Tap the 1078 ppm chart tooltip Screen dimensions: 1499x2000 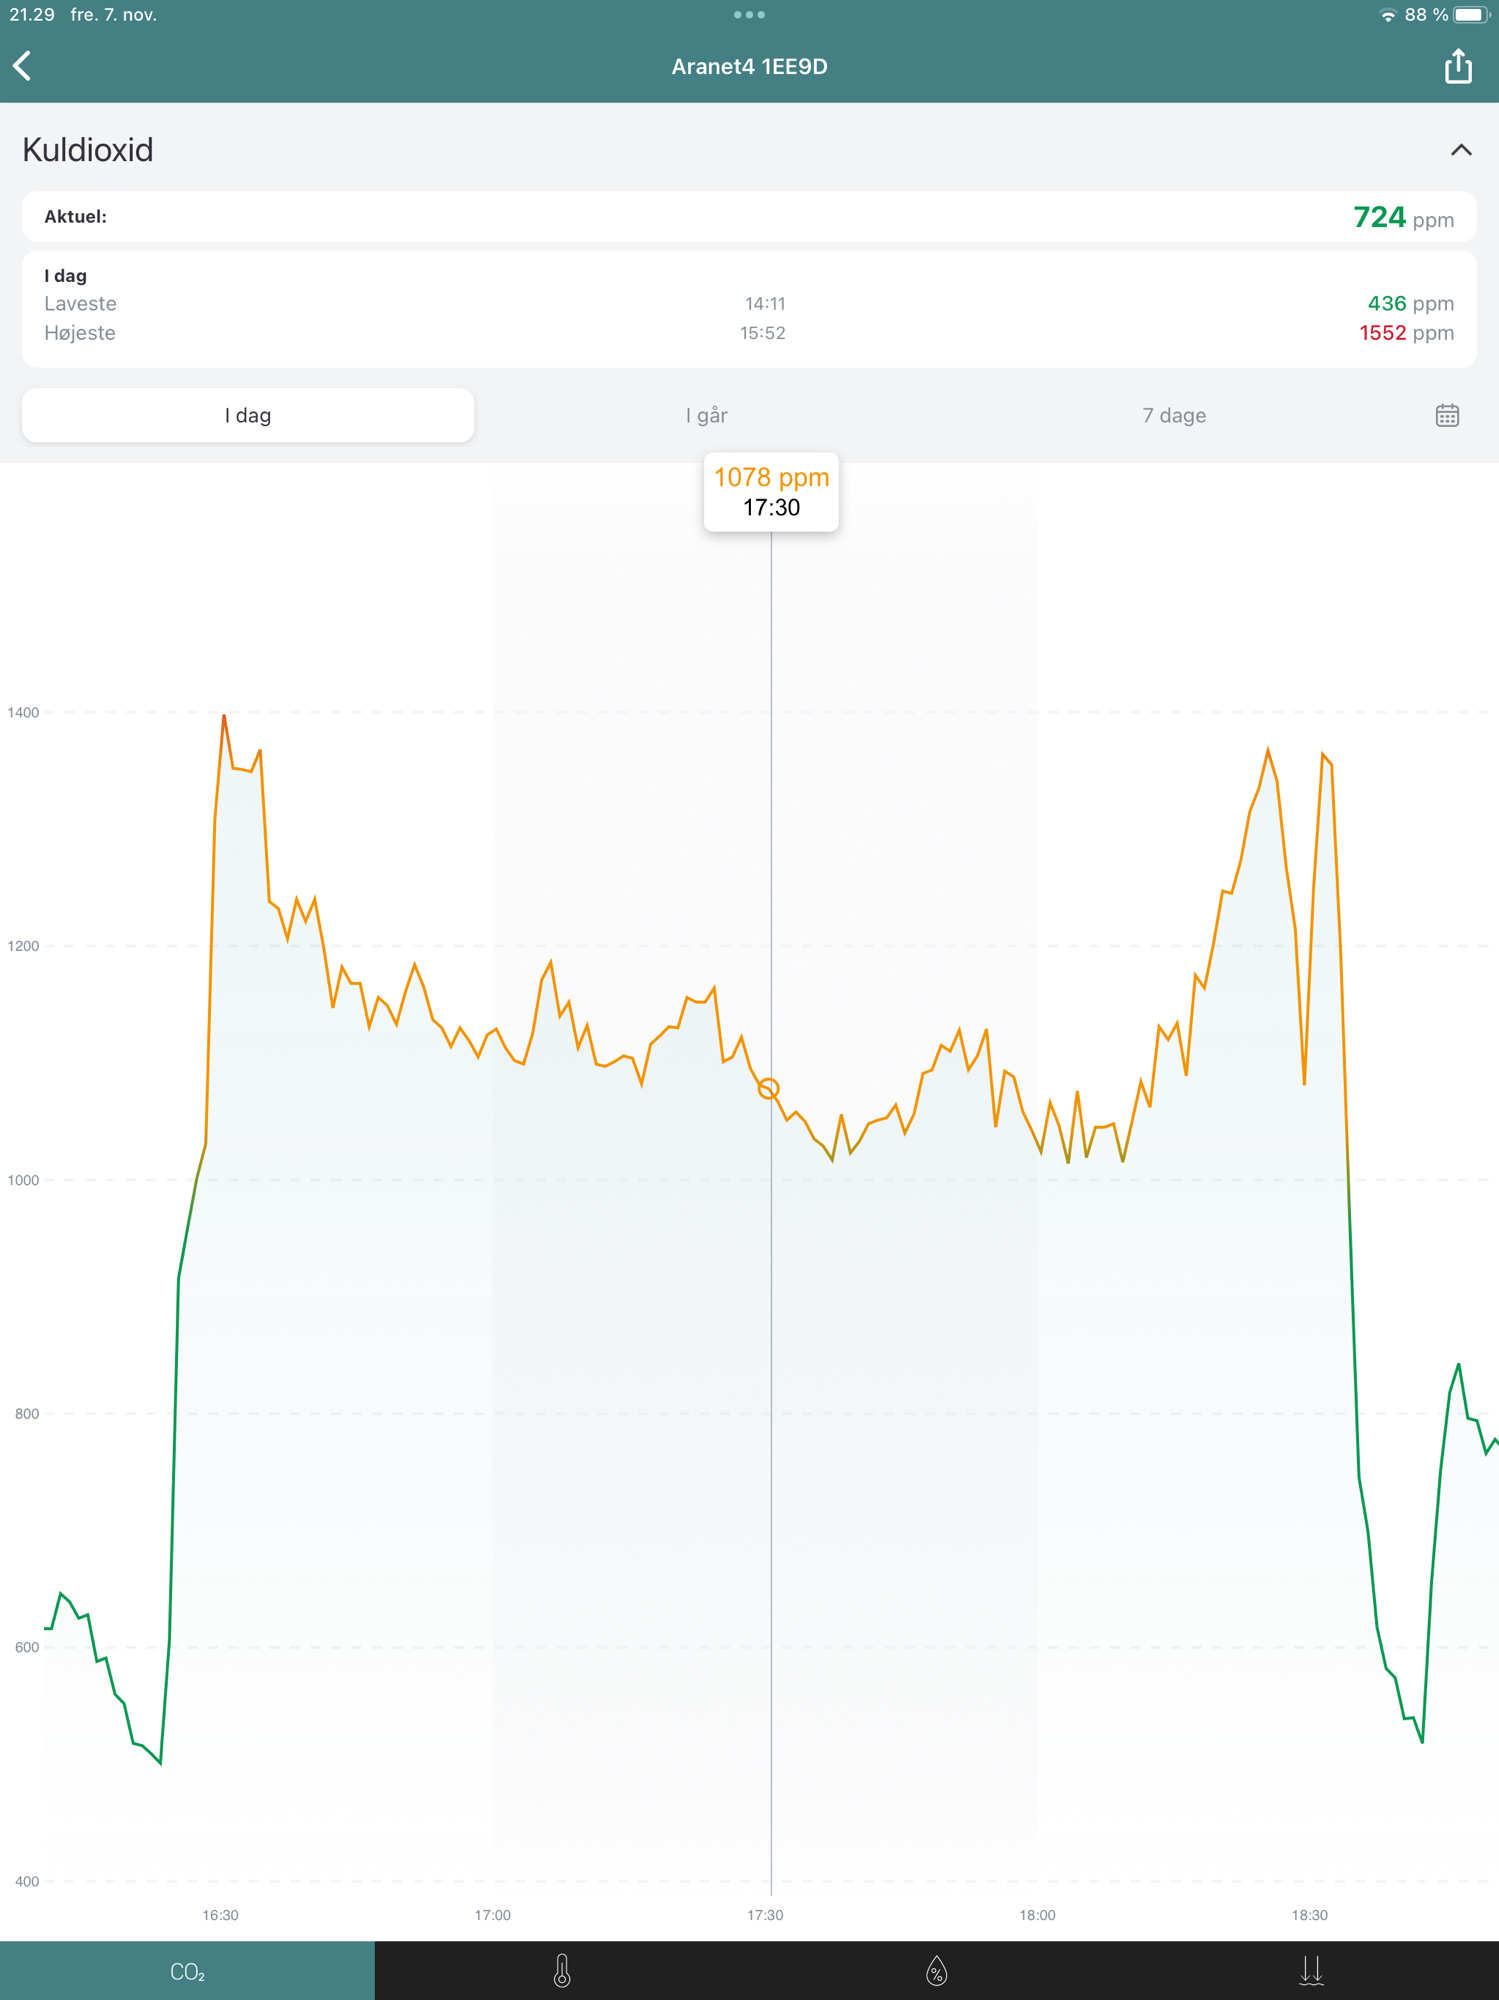pos(771,492)
